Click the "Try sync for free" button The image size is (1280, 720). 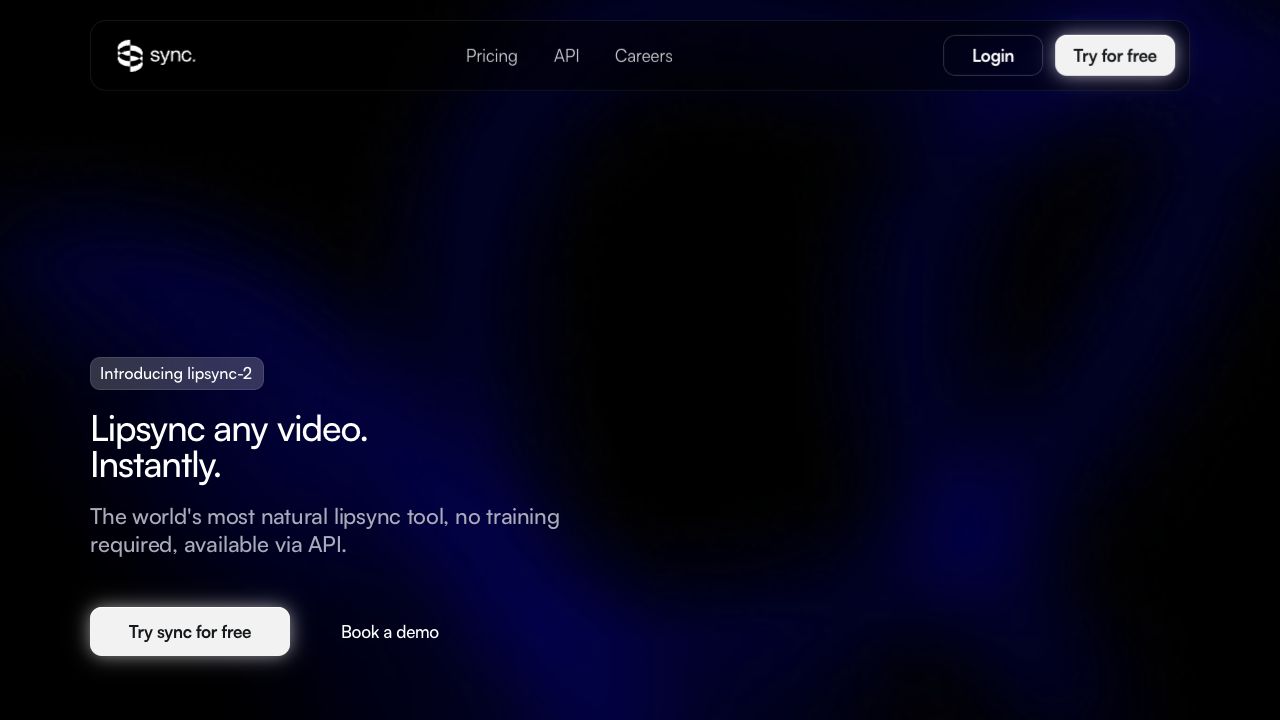coord(190,632)
